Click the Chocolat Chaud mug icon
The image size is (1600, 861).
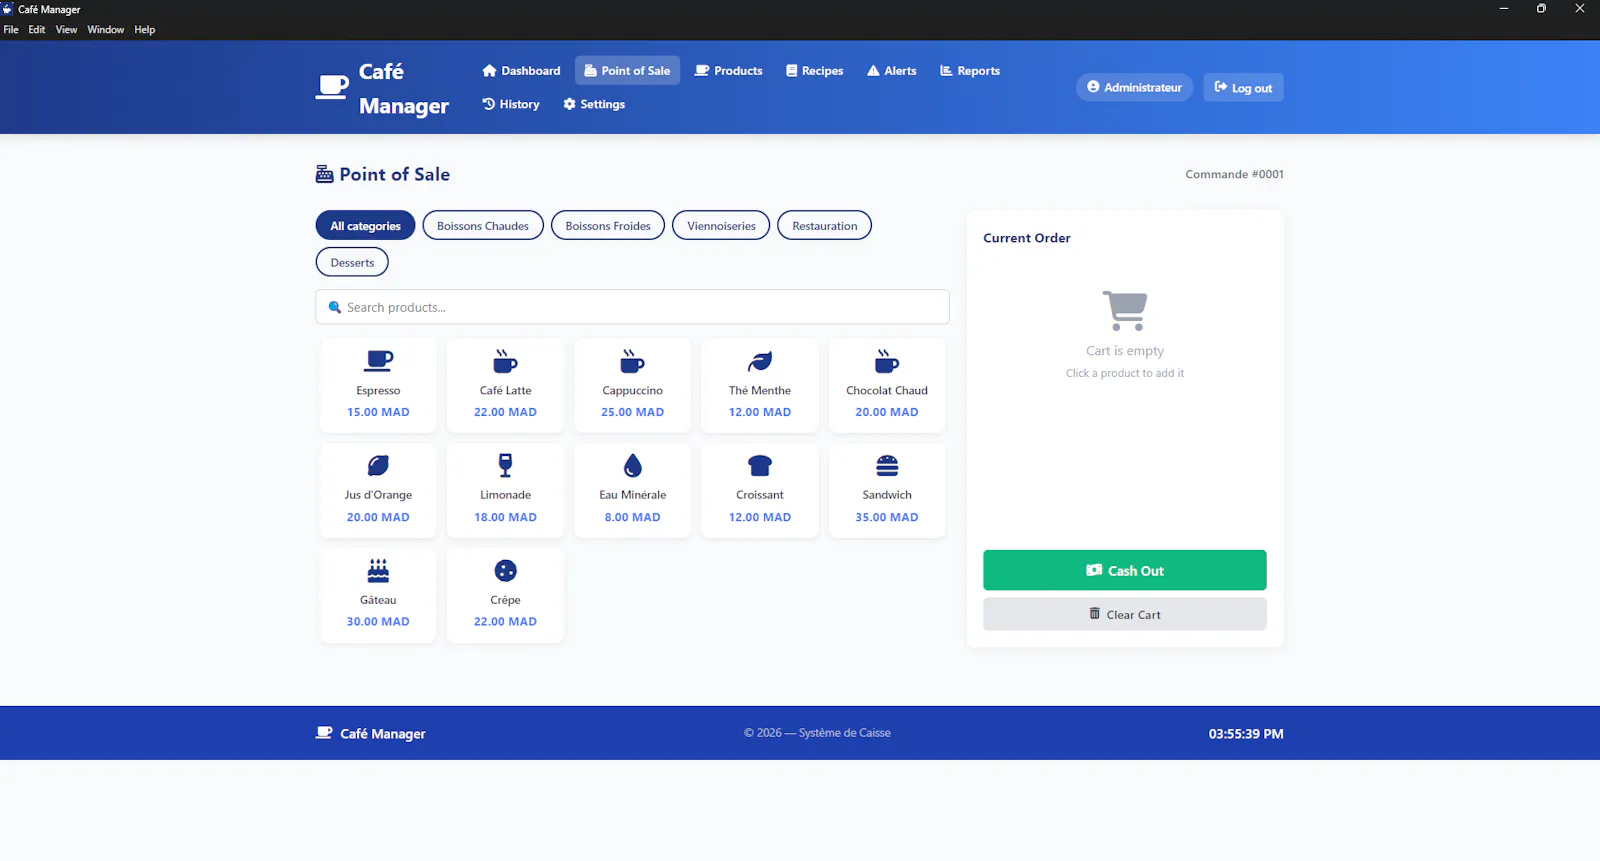pos(887,360)
